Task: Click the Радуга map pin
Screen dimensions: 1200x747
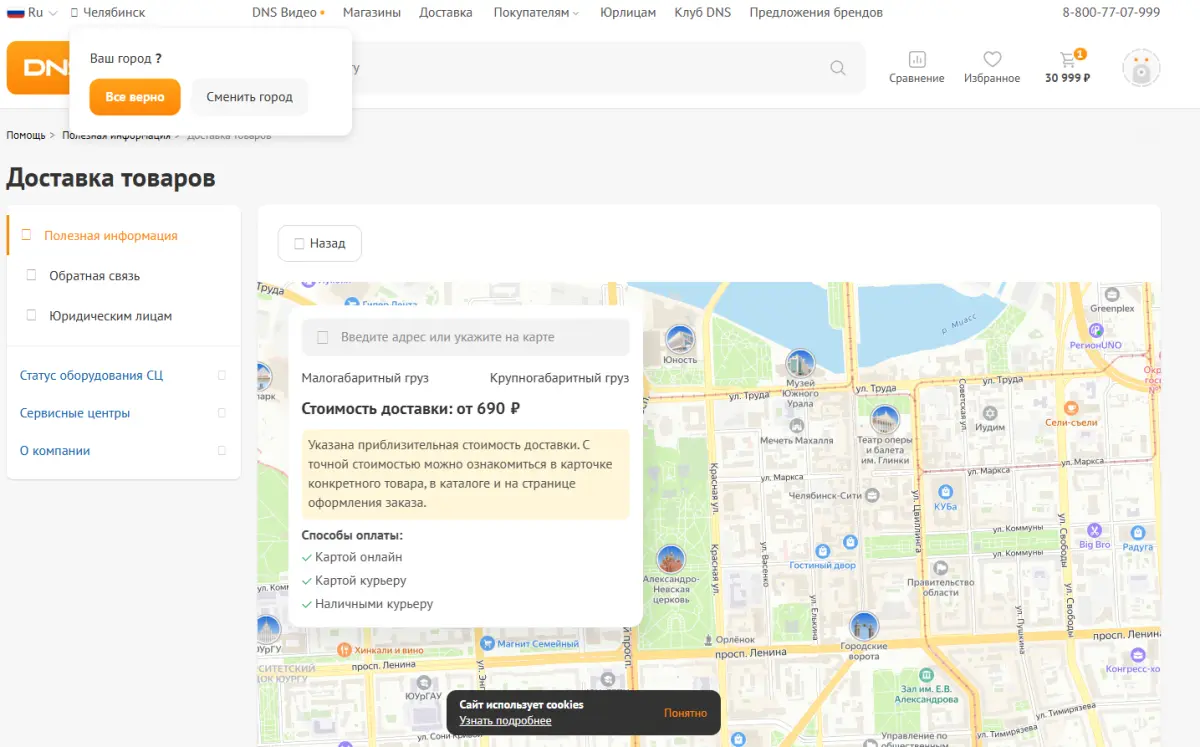Action: [x=1137, y=532]
